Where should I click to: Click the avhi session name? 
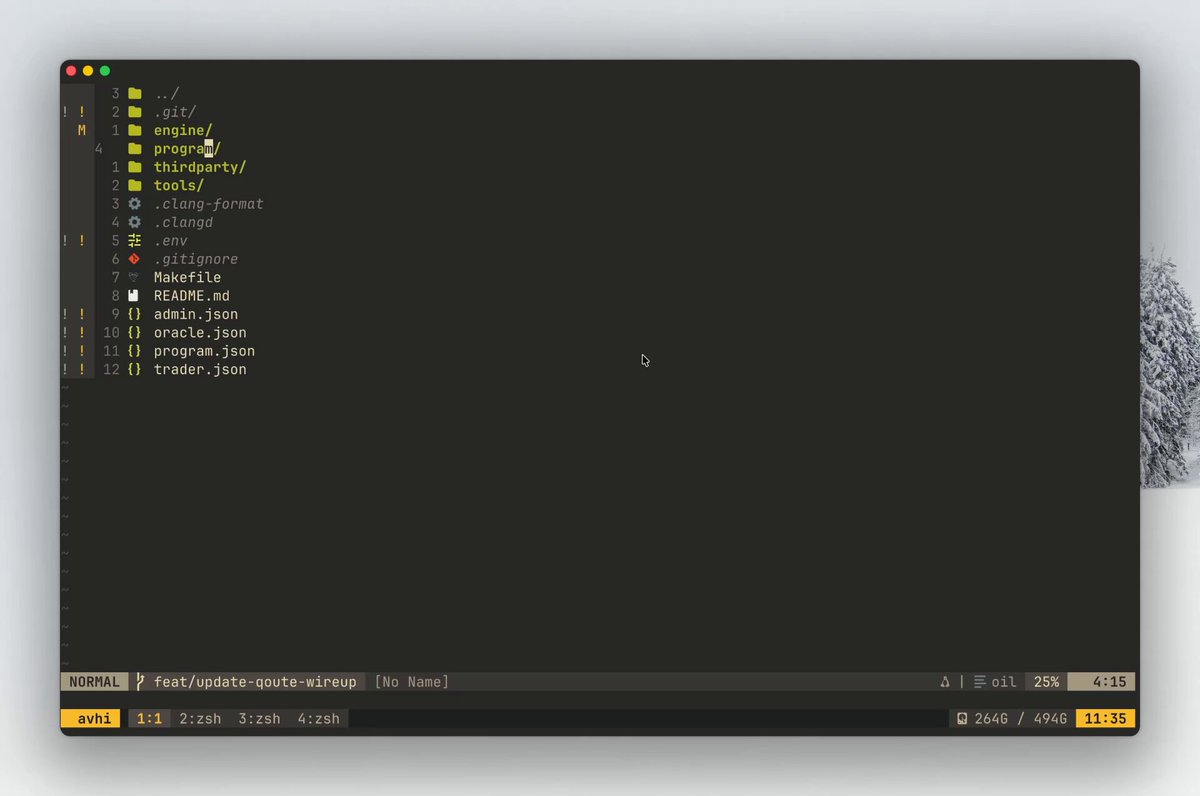click(94, 719)
